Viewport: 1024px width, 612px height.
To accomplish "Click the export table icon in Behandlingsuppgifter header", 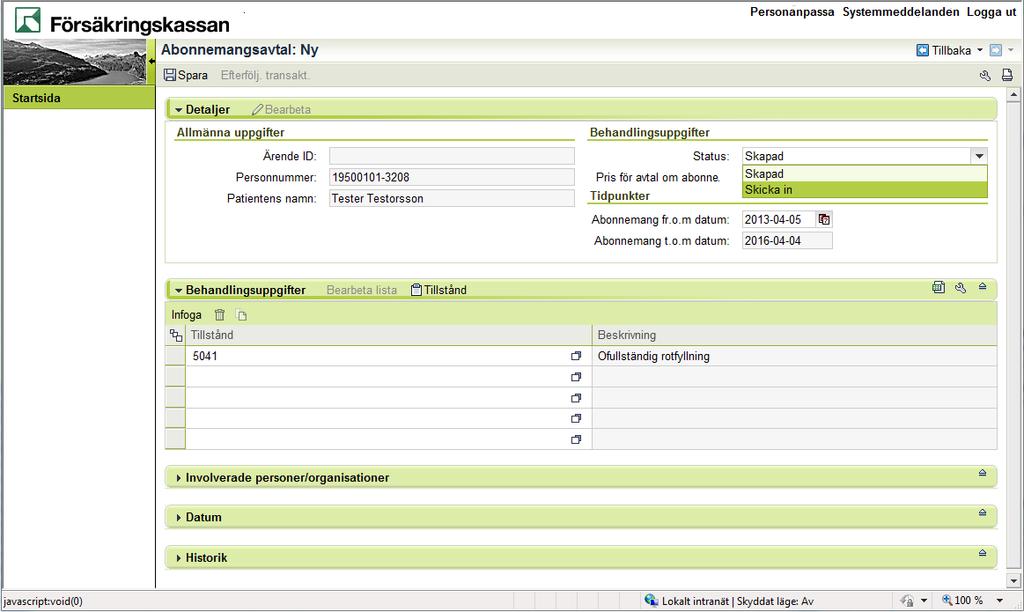I will click(x=938, y=287).
